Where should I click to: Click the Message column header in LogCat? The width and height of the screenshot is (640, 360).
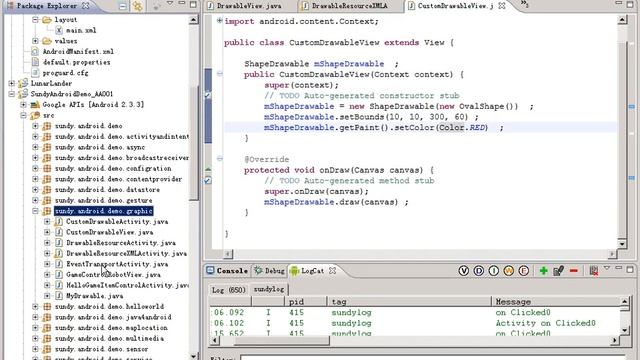pyautogui.click(x=556, y=302)
